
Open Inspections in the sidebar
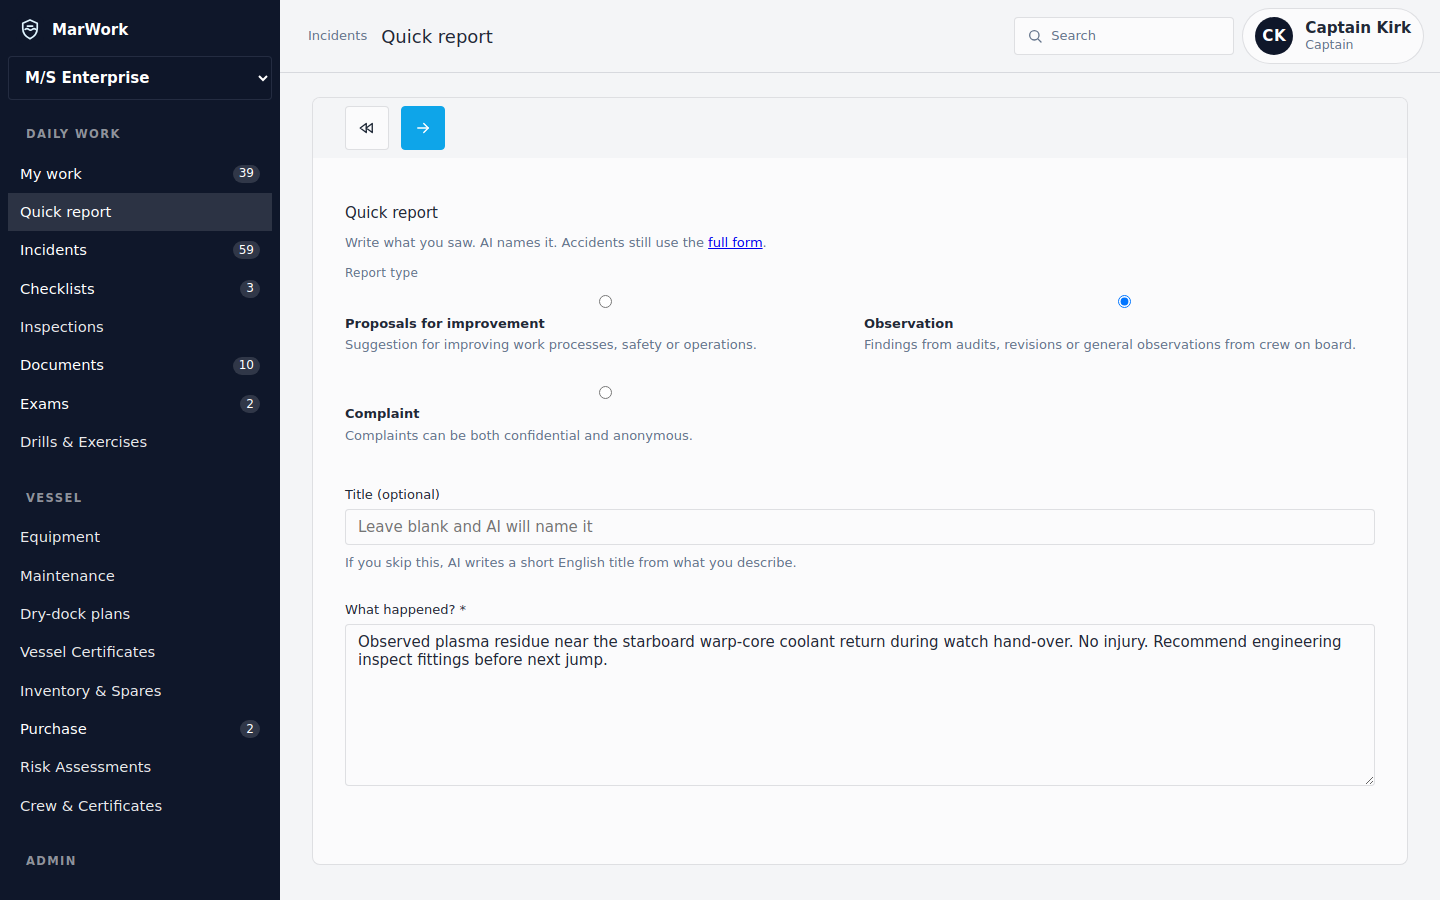[140, 327]
